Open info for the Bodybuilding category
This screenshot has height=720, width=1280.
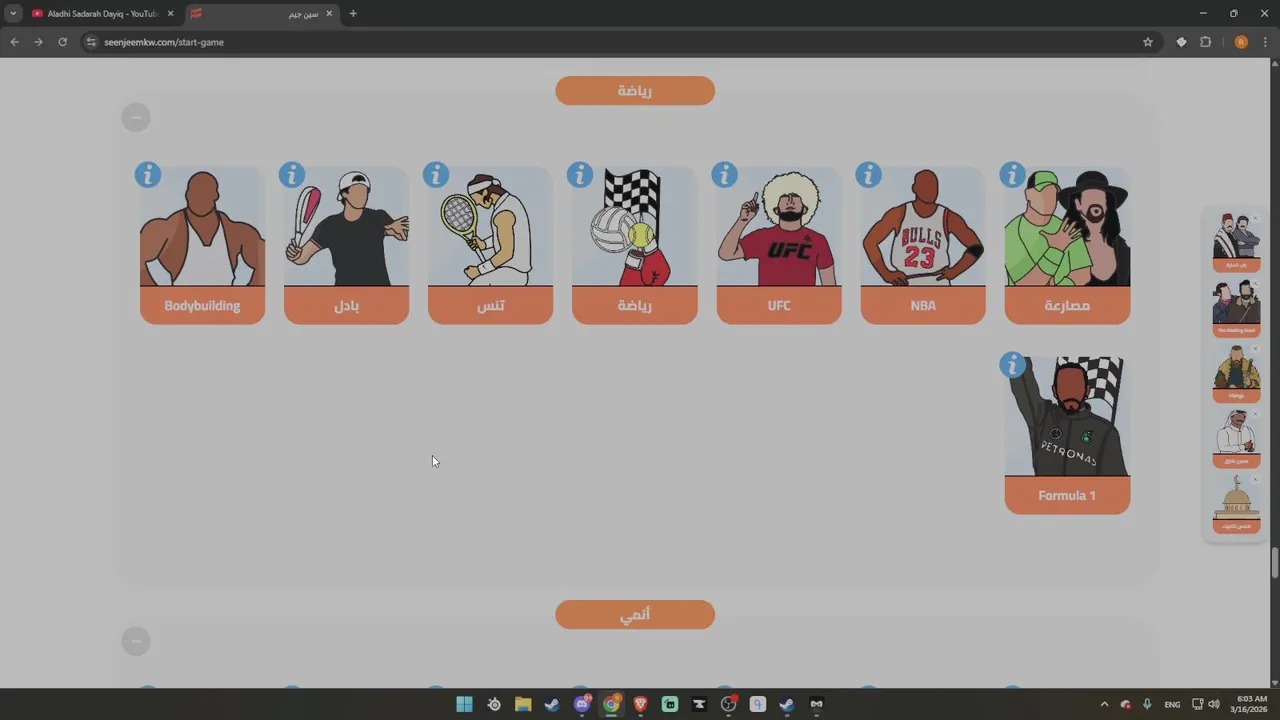148,175
